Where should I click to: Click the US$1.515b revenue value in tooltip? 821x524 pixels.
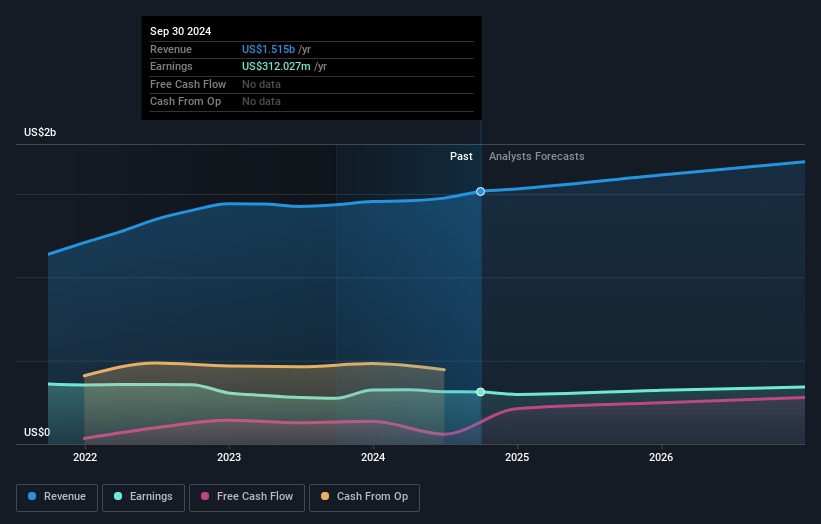point(269,49)
